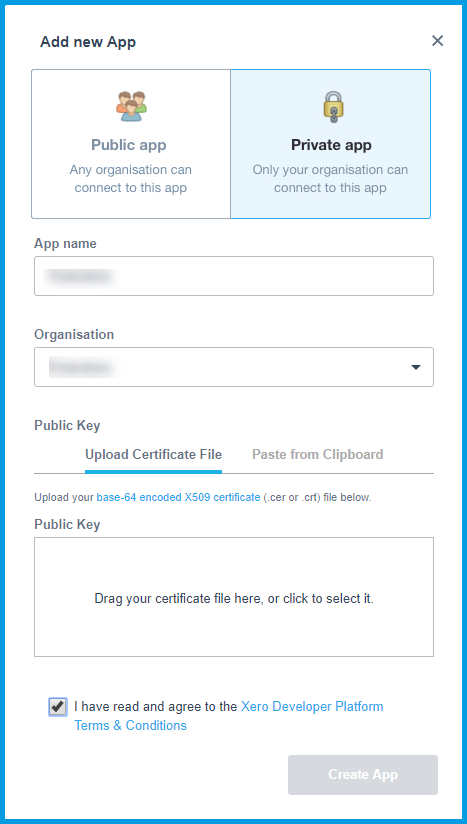Open the Xero Developer Platform link
This screenshot has height=824, width=467.
(312, 707)
